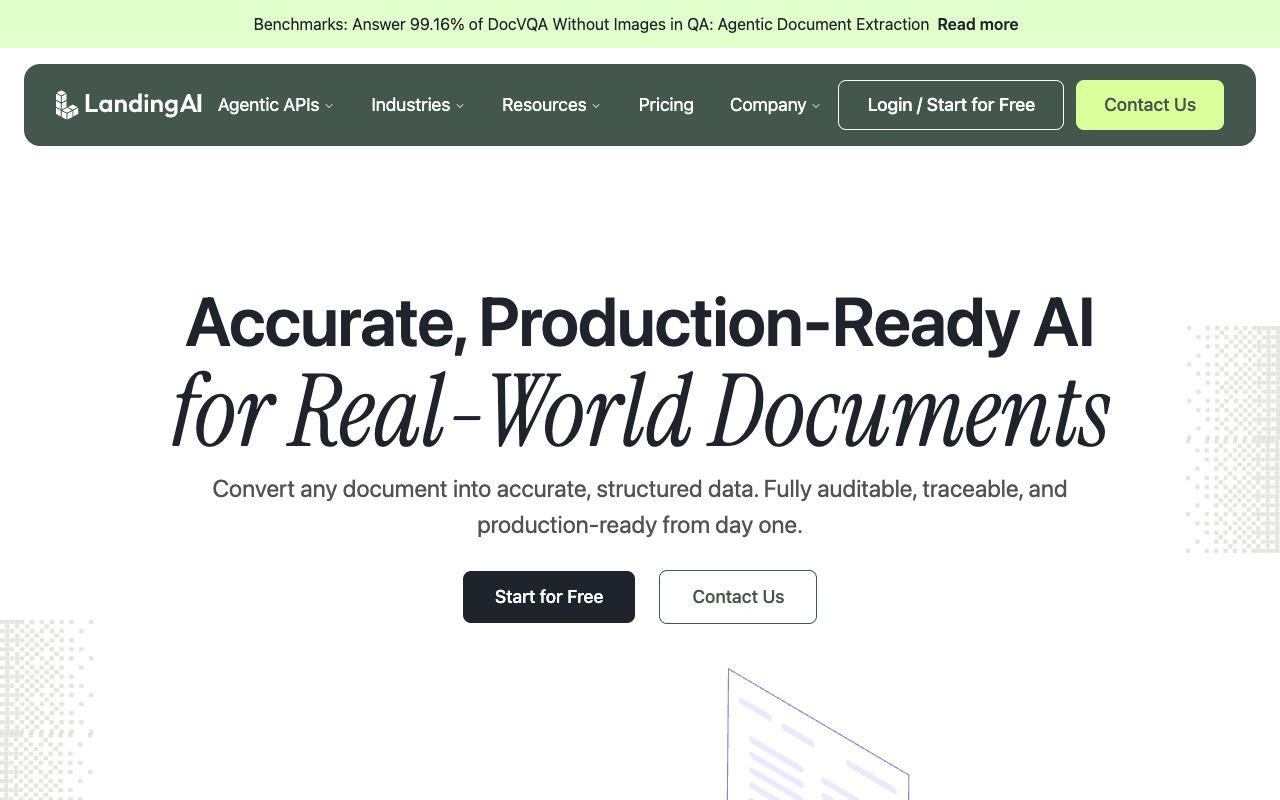The height and width of the screenshot is (800, 1280).
Task: Expand the Agentic APIs dropdown chevron
Action: point(329,106)
